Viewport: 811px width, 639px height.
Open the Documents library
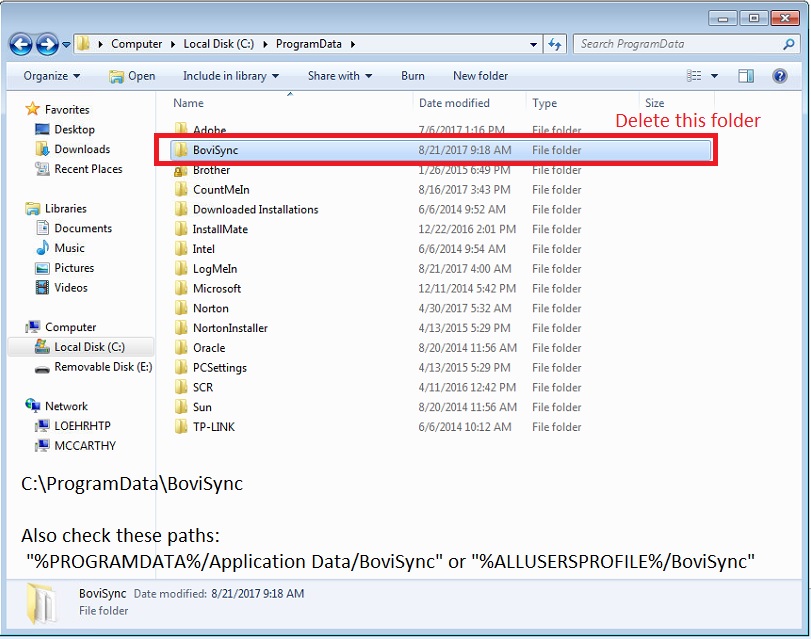[x=83, y=228]
